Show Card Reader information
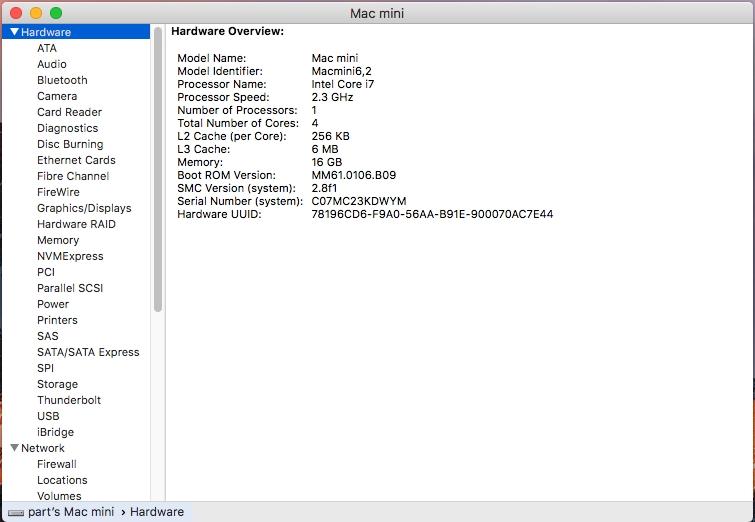This screenshot has height=522, width=755. tap(69, 112)
